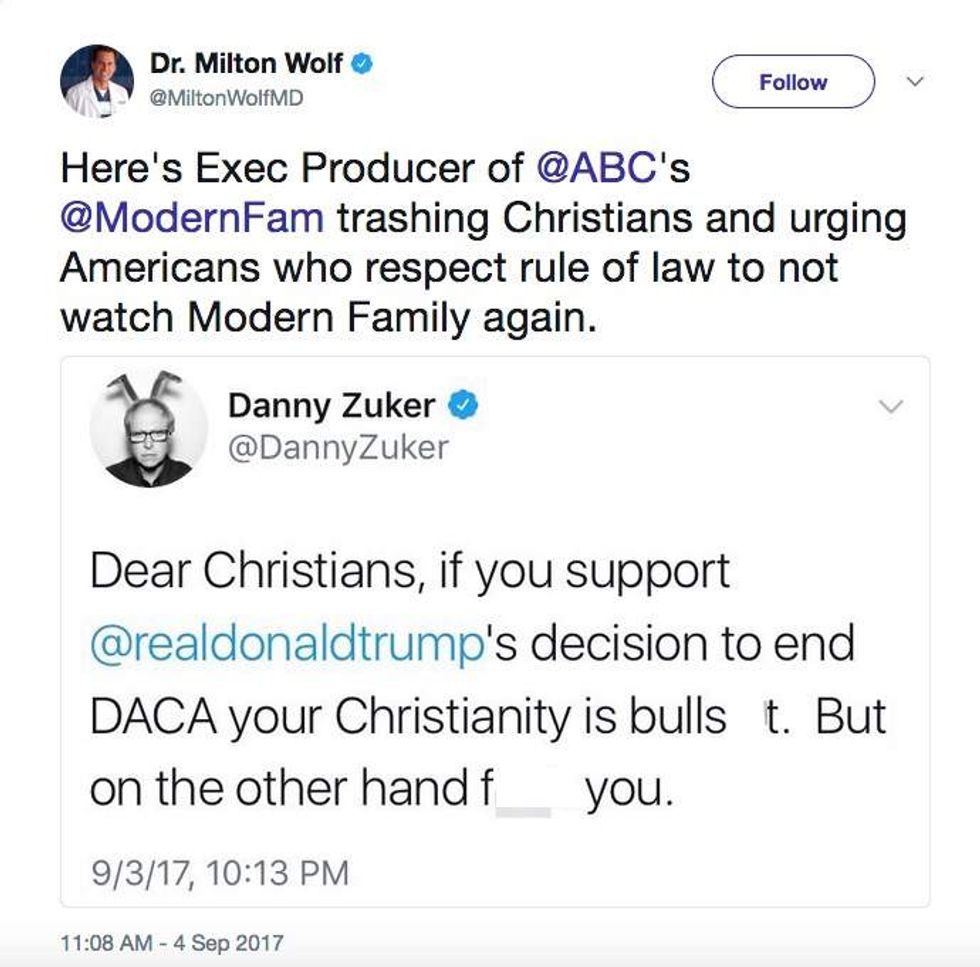Open the Dr. Milton Wolf display name
Viewport: 980px width, 967px height.
point(246,65)
